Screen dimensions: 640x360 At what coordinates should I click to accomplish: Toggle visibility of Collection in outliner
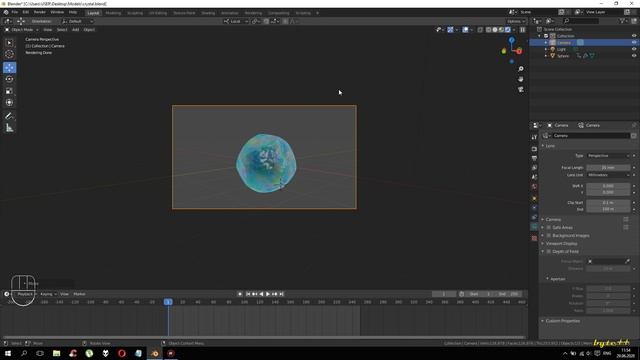[634, 36]
